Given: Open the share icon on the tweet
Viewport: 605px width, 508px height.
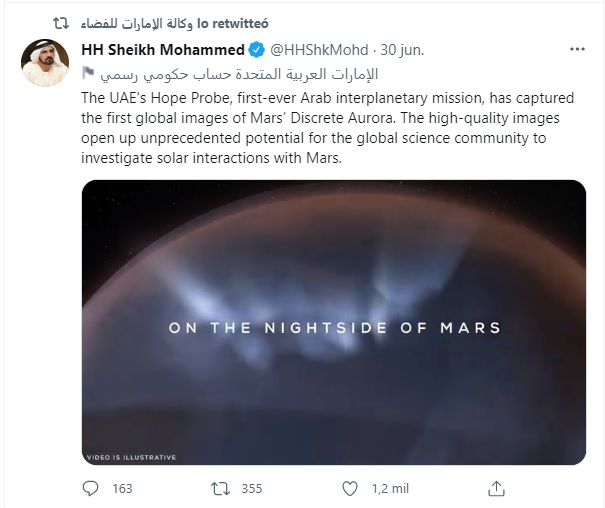Looking at the screenshot, I should tap(496, 489).
